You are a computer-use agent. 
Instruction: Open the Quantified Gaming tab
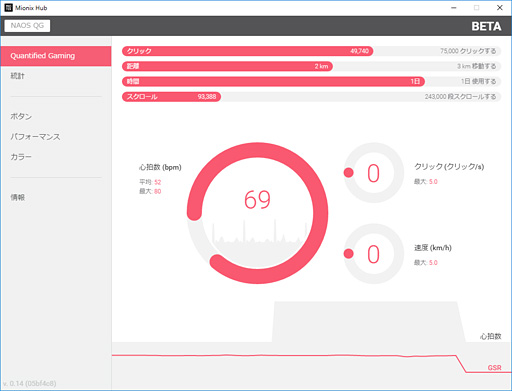pyautogui.click(x=56, y=56)
